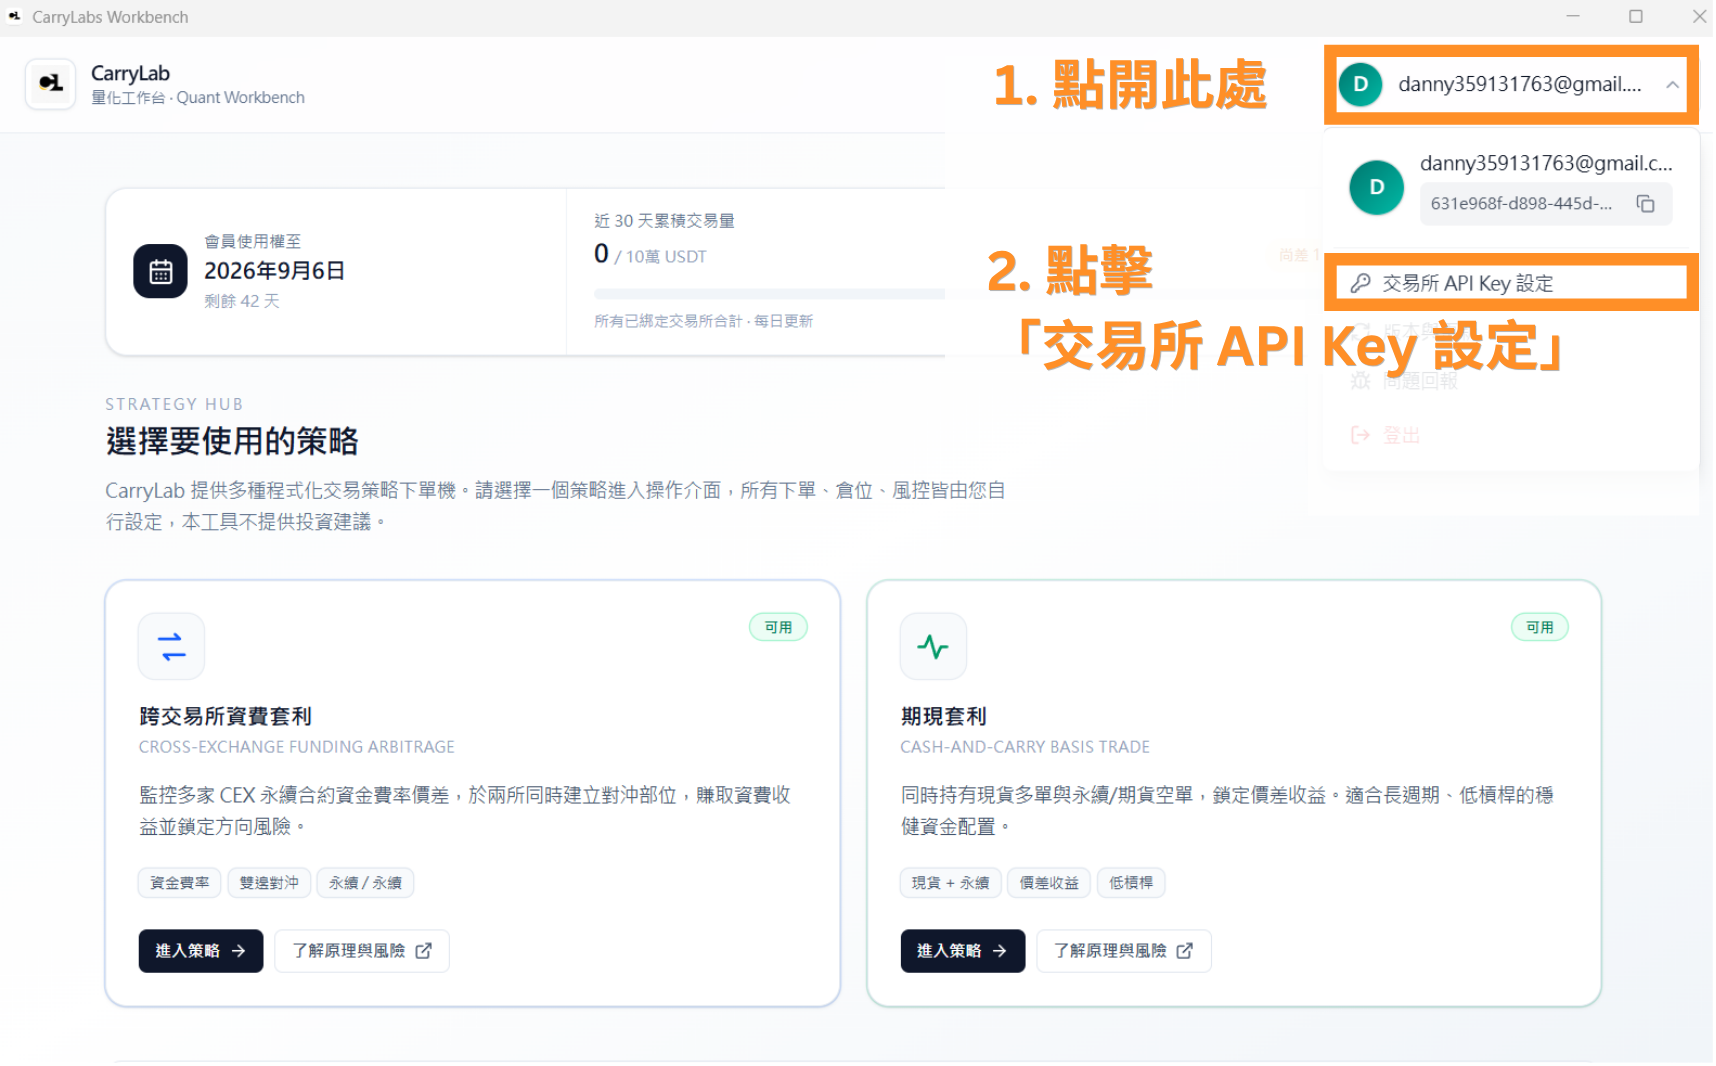The height and width of the screenshot is (1066, 1716).
Task: Click the 低槓桿 tag
Action: pos(1131,883)
